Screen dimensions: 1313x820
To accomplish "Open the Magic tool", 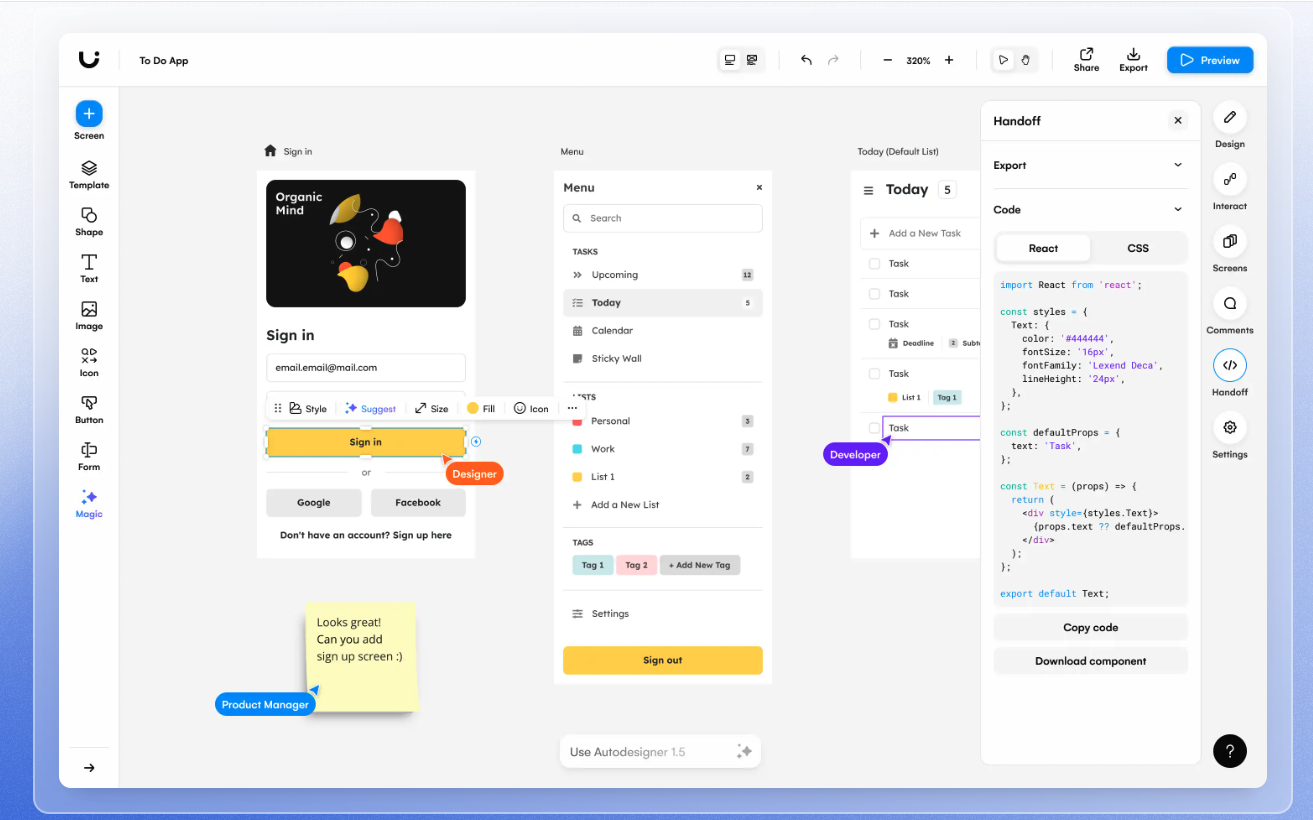I will (89, 503).
